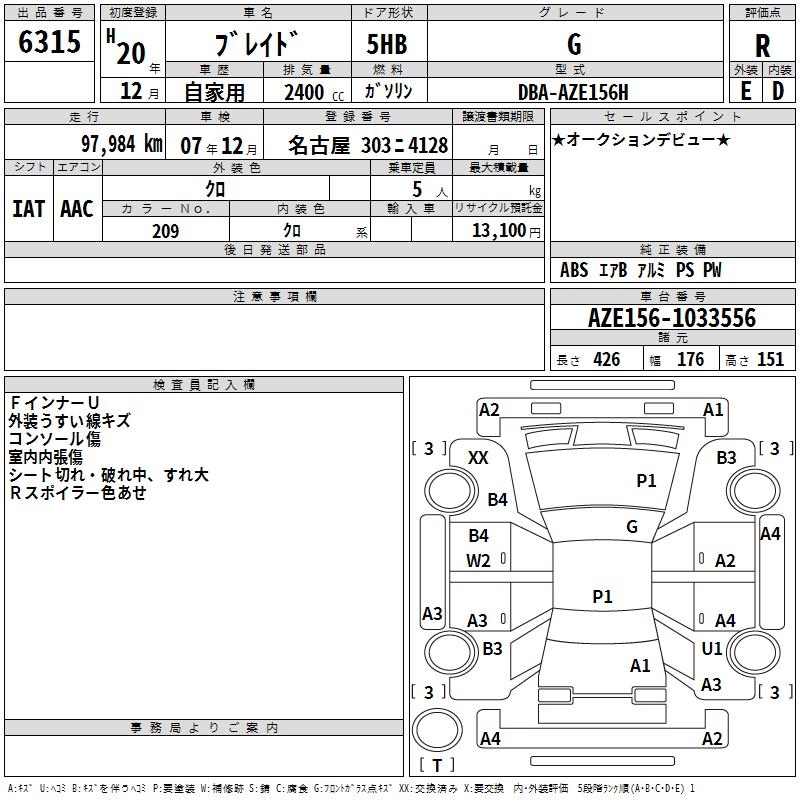The image size is (800, 800).
Task: Click the U1 dent marker near rear
Action: [711, 648]
